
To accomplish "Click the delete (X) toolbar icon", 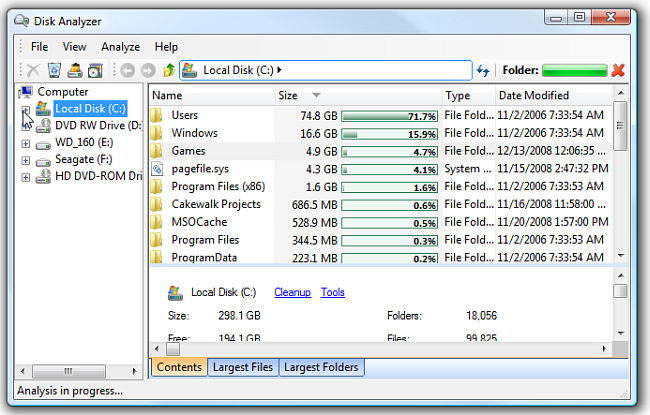I will [32, 71].
